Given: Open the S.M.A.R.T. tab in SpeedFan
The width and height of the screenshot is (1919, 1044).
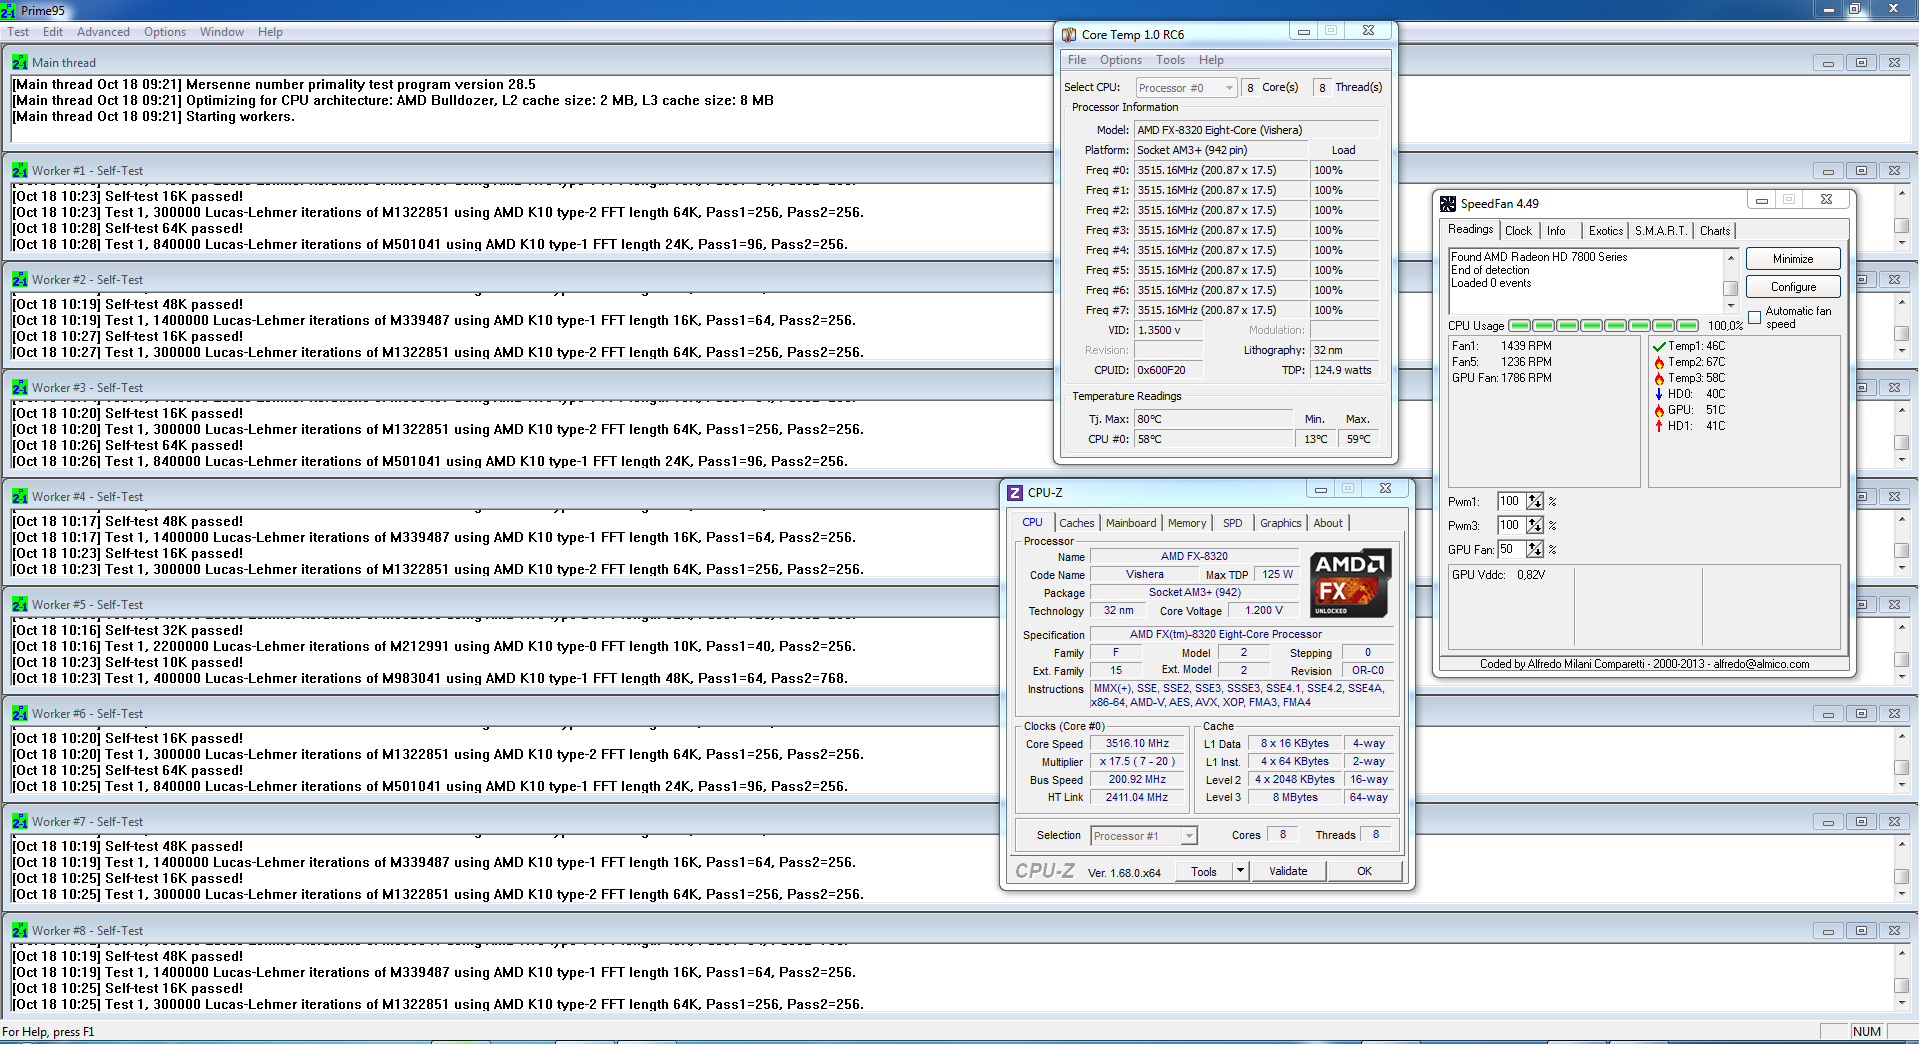Looking at the screenshot, I should point(1660,231).
